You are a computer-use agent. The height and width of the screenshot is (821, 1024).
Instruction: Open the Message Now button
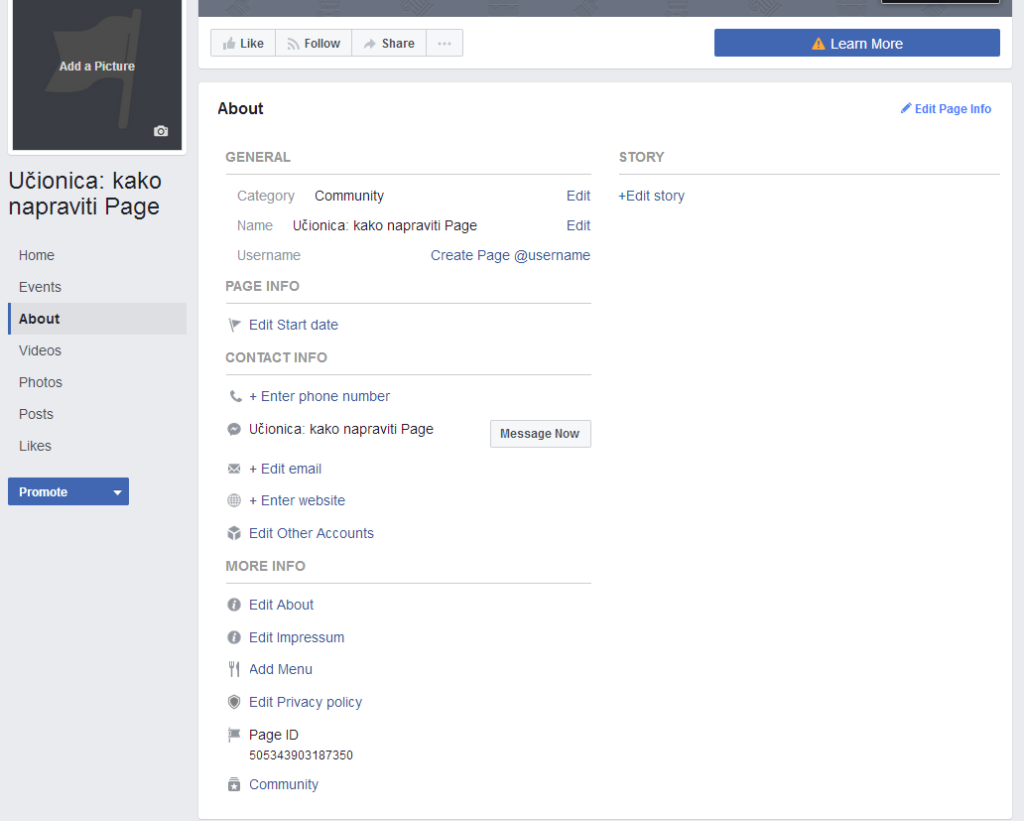540,434
